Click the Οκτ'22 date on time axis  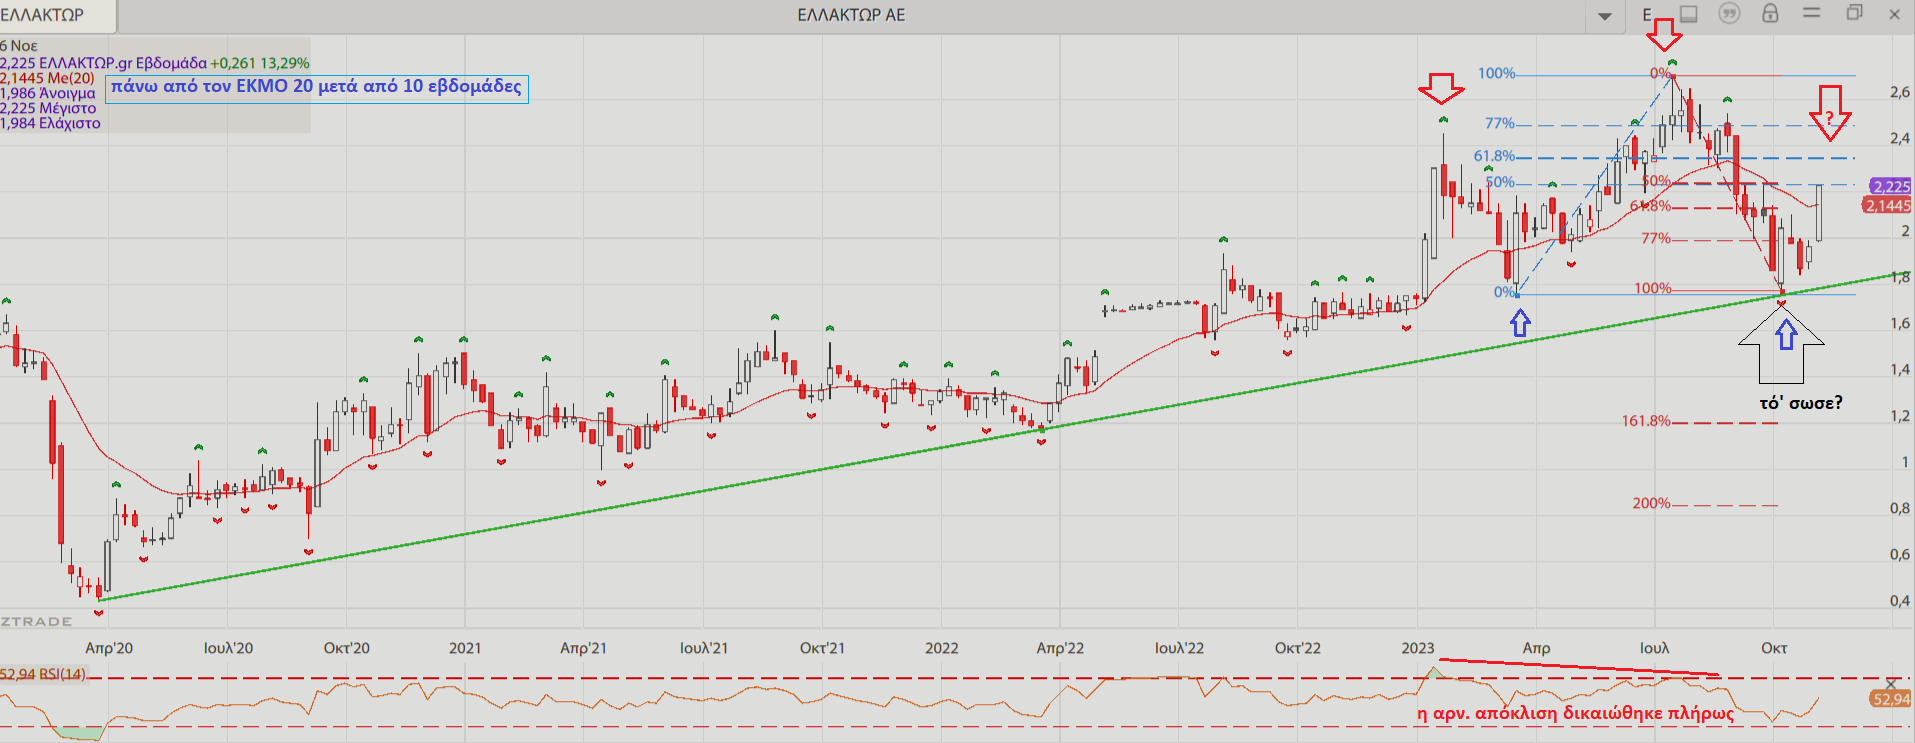coord(1297,648)
